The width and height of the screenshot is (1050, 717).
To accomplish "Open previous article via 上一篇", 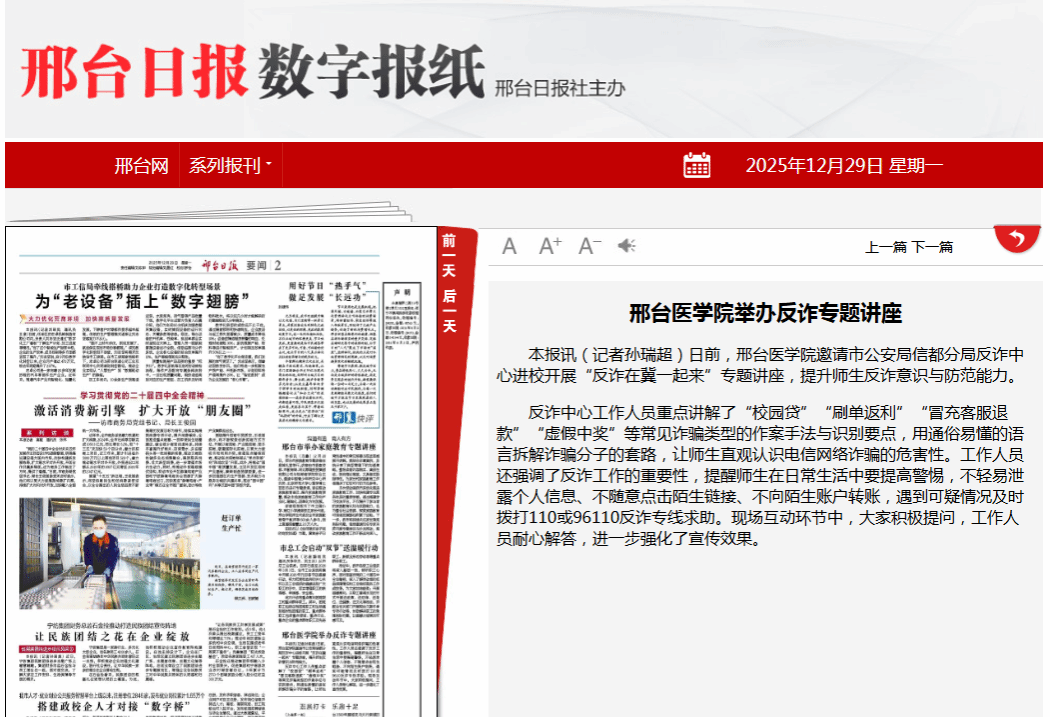I will coord(886,247).
